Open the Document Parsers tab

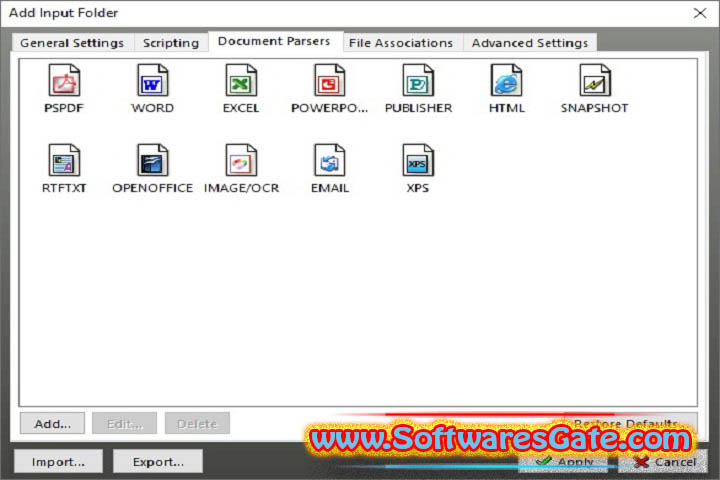tap(274, 41)
